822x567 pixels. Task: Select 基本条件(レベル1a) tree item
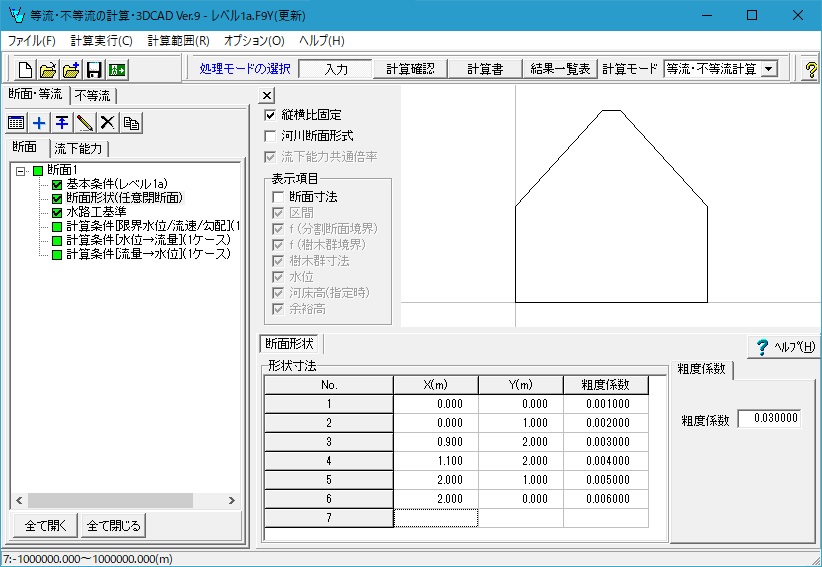[x=117, y=184]
